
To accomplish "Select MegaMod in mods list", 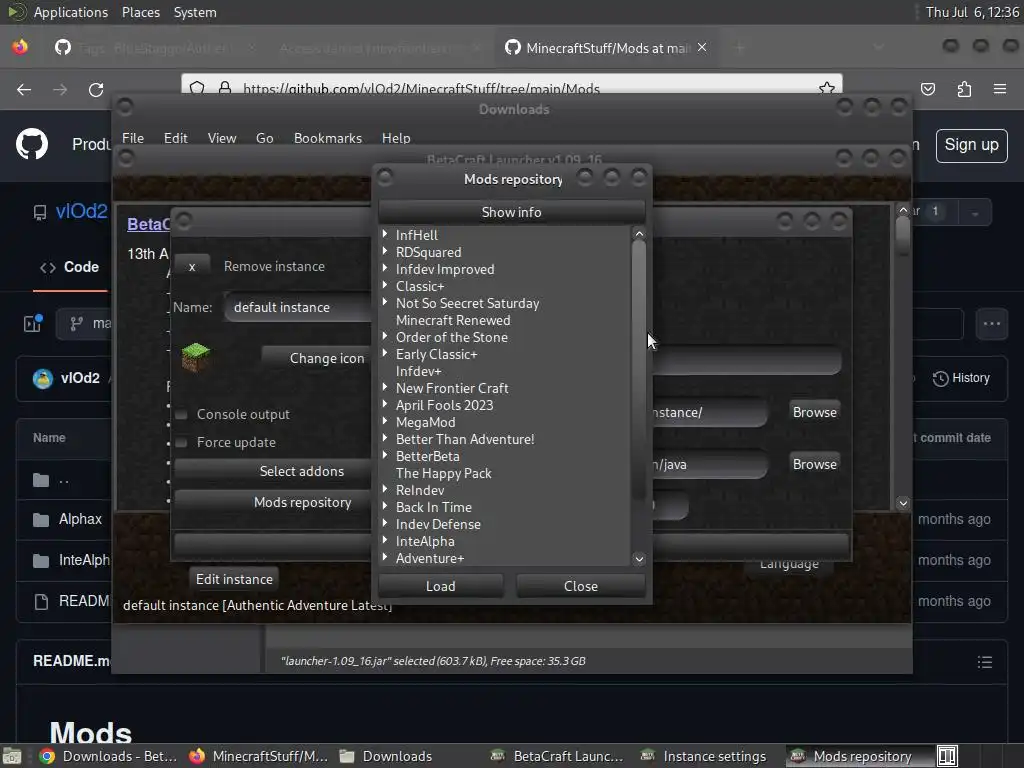I will coord(425,422).
